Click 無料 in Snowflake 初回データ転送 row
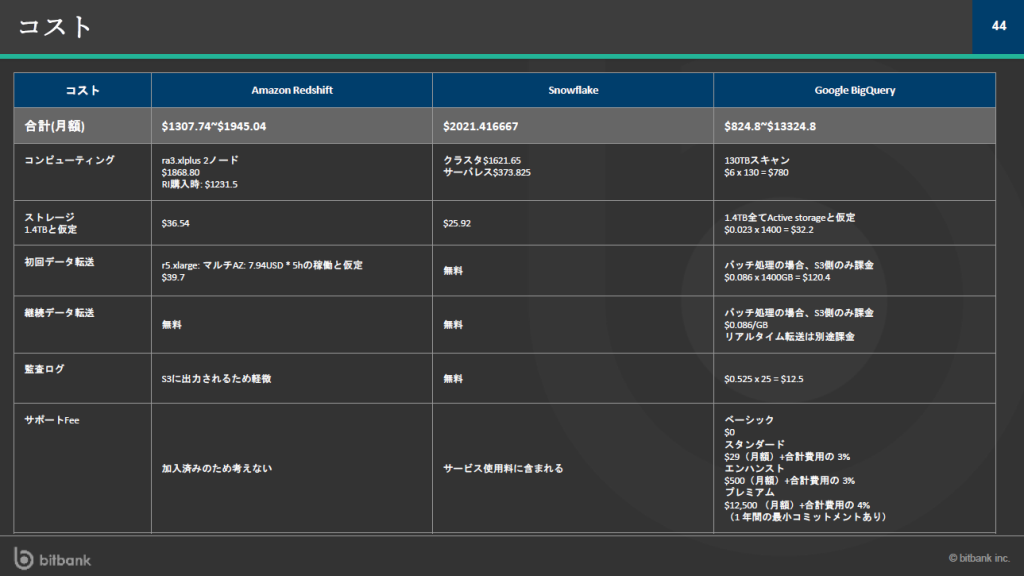1024x576 pixels. tap(453, 271)
